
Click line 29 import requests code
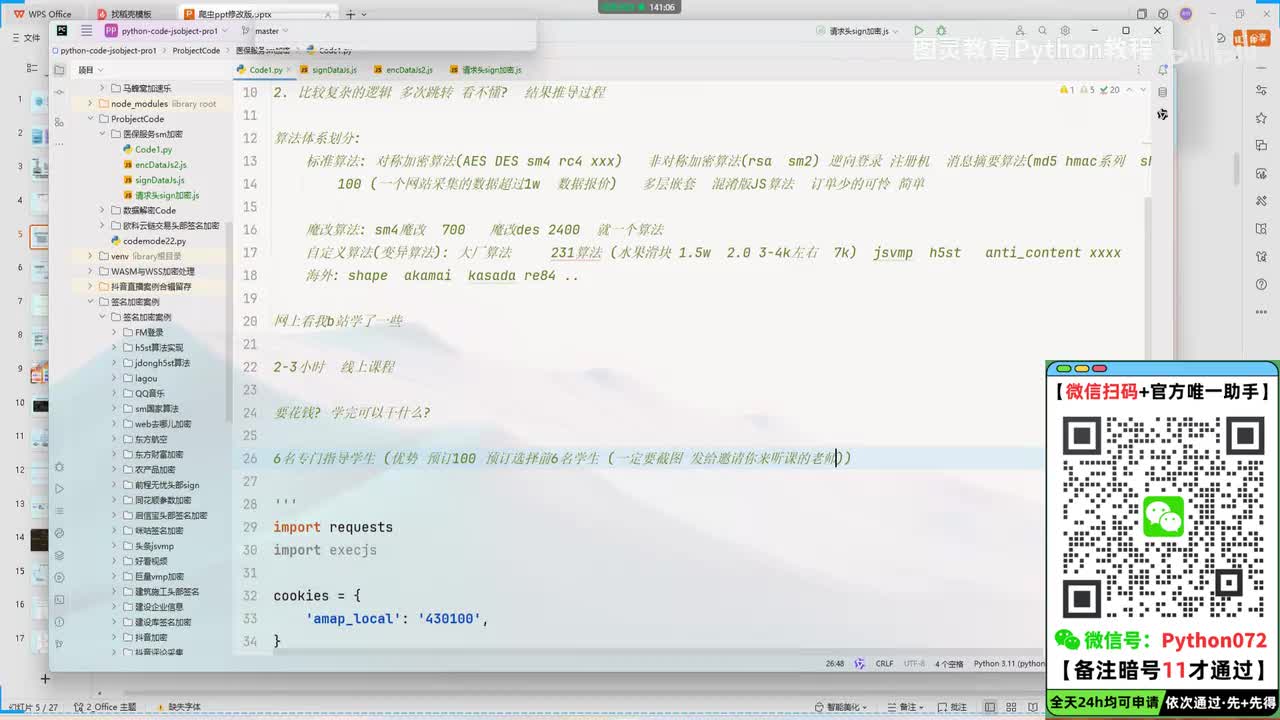click(333, 527)
